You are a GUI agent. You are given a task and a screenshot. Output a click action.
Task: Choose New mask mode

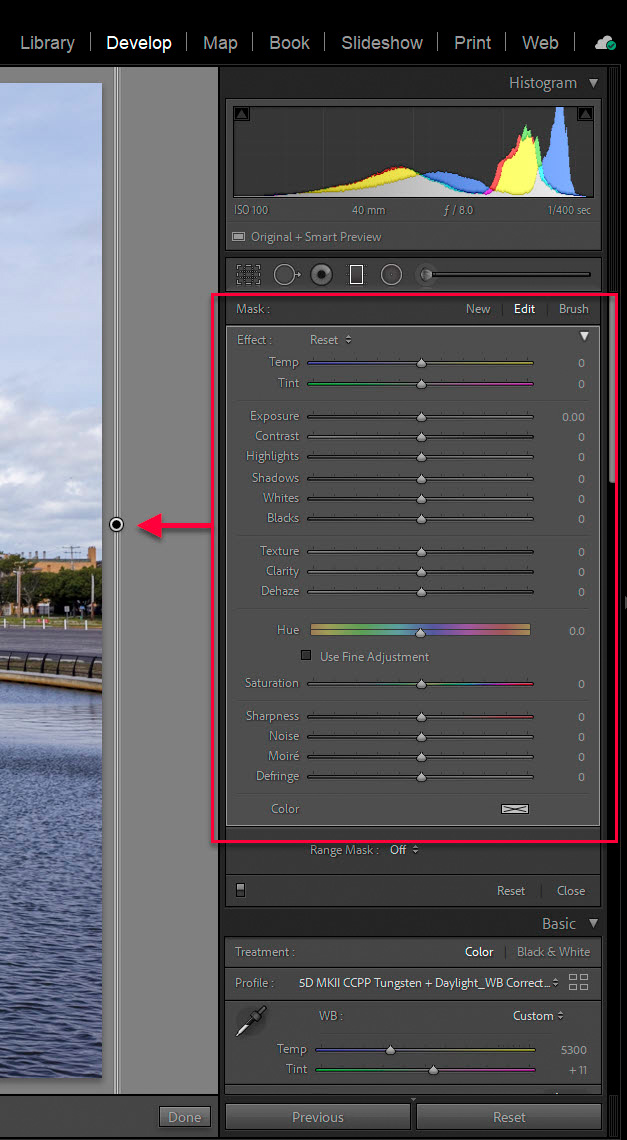(x=478, y=309)
